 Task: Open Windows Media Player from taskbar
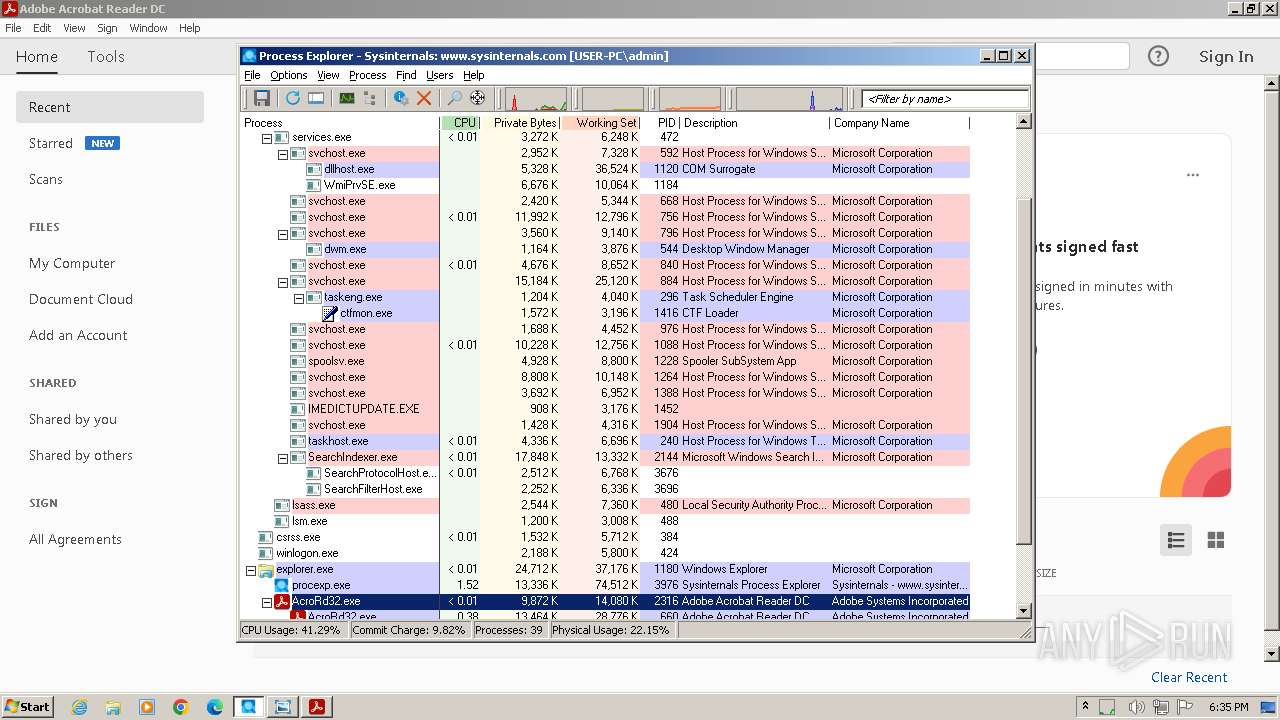pyautogui.click(x=147, y=707)
